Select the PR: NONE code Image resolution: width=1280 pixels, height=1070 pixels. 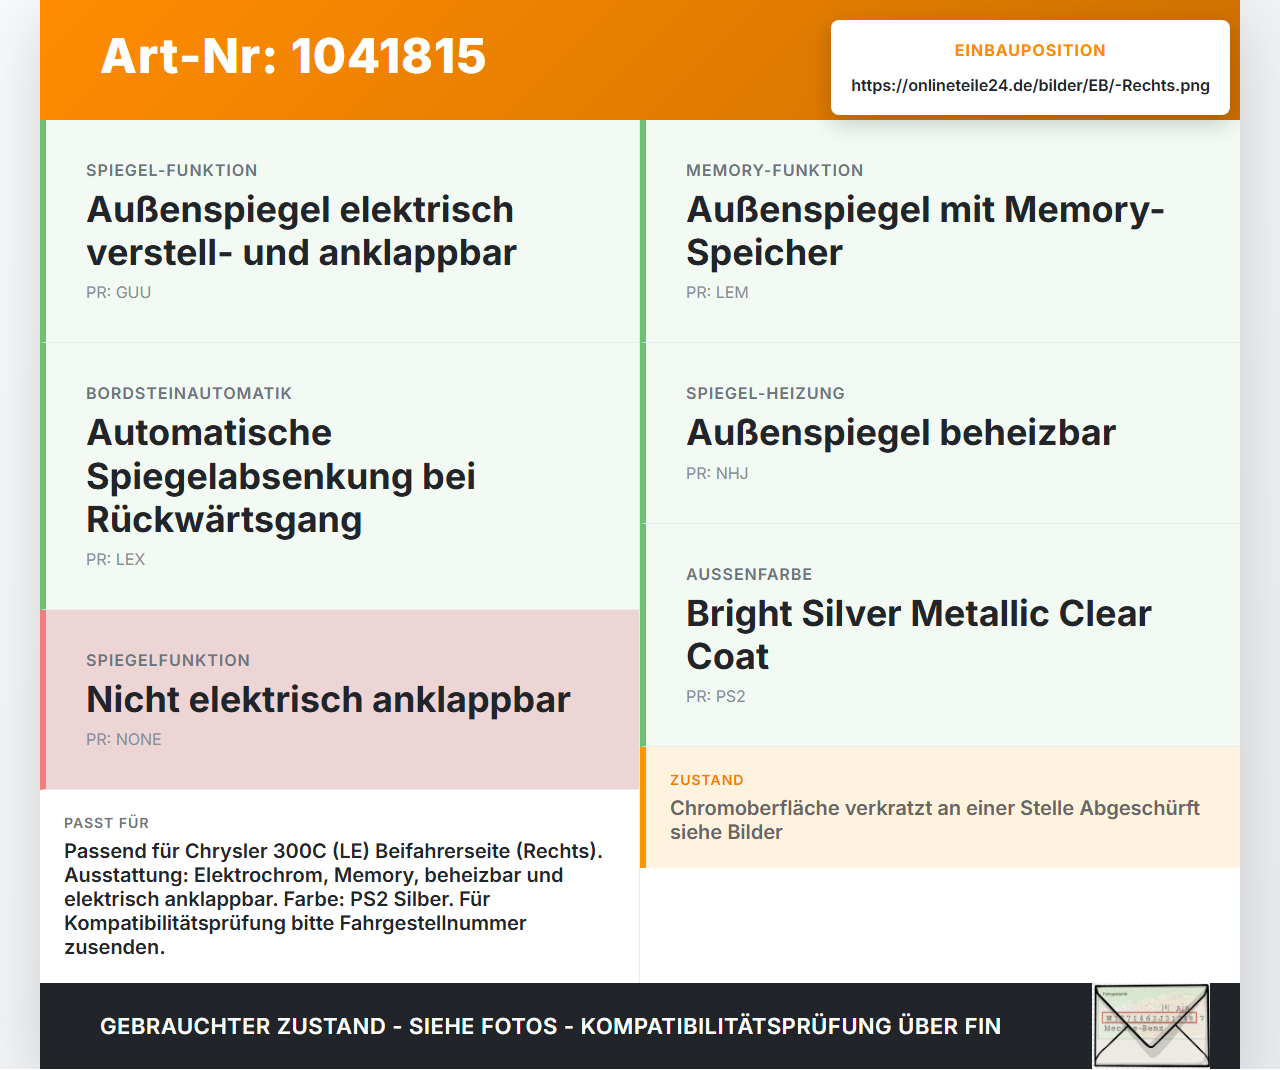pos(124,740)
